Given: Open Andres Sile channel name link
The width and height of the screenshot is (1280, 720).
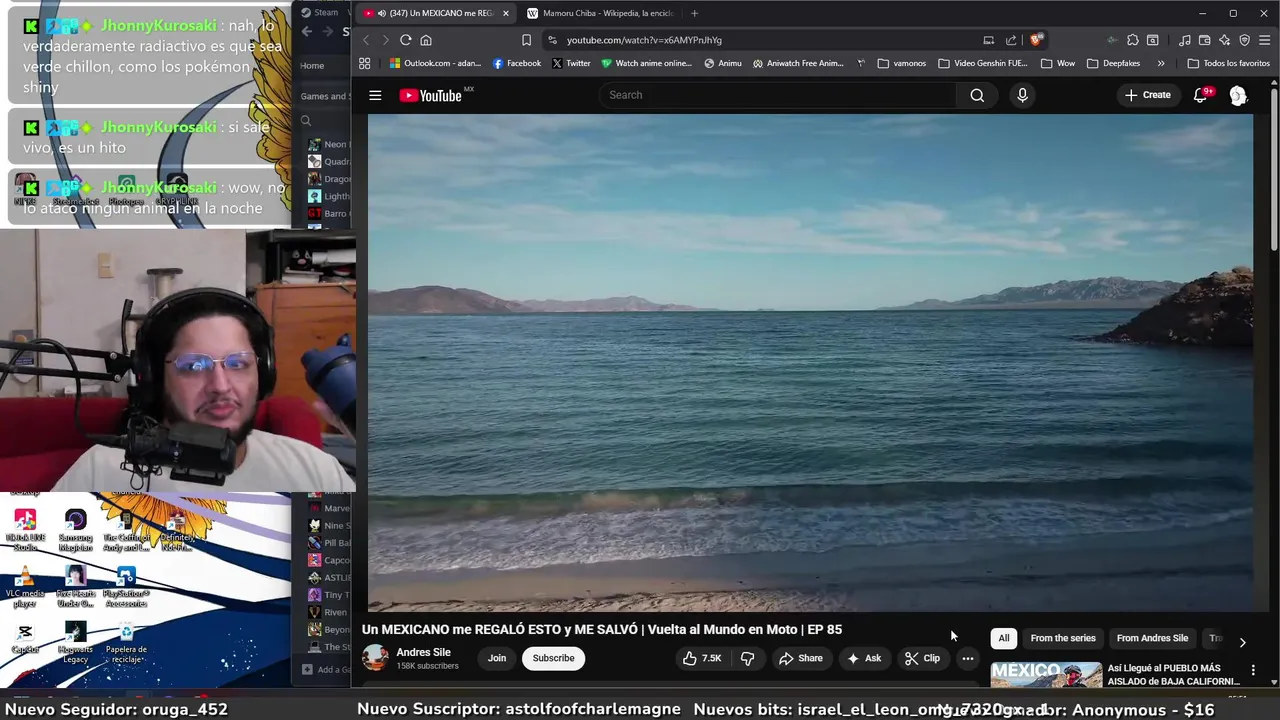Looking at the screenshot, I should point(423,652).
